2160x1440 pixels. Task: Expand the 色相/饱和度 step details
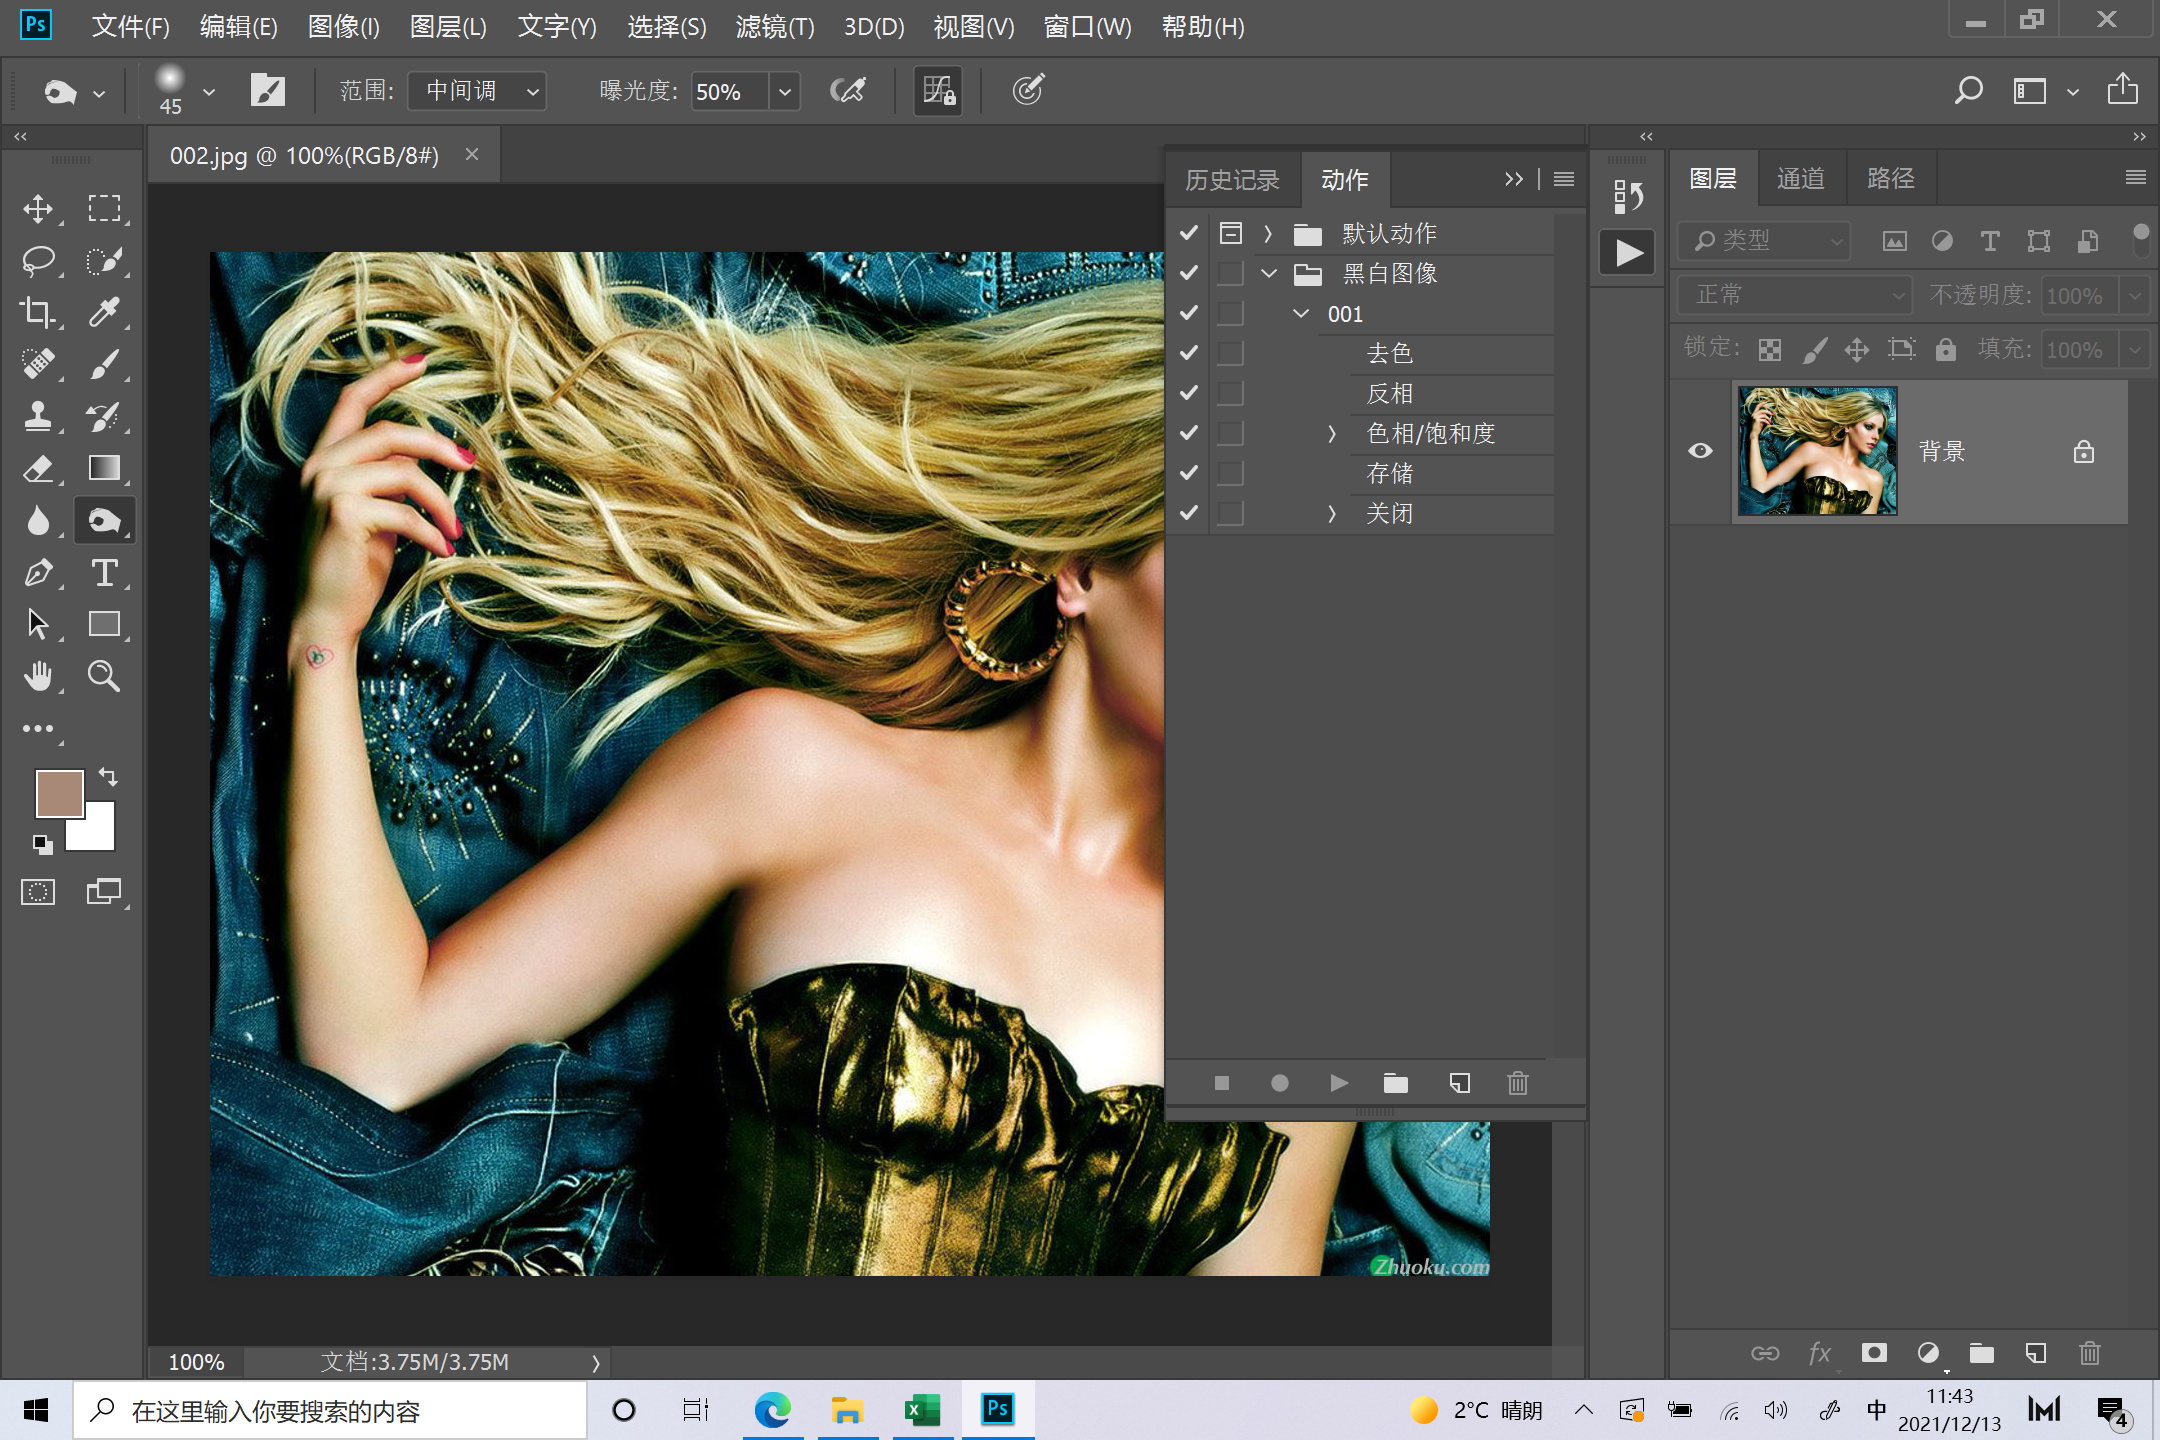[x=1332, y=433]
